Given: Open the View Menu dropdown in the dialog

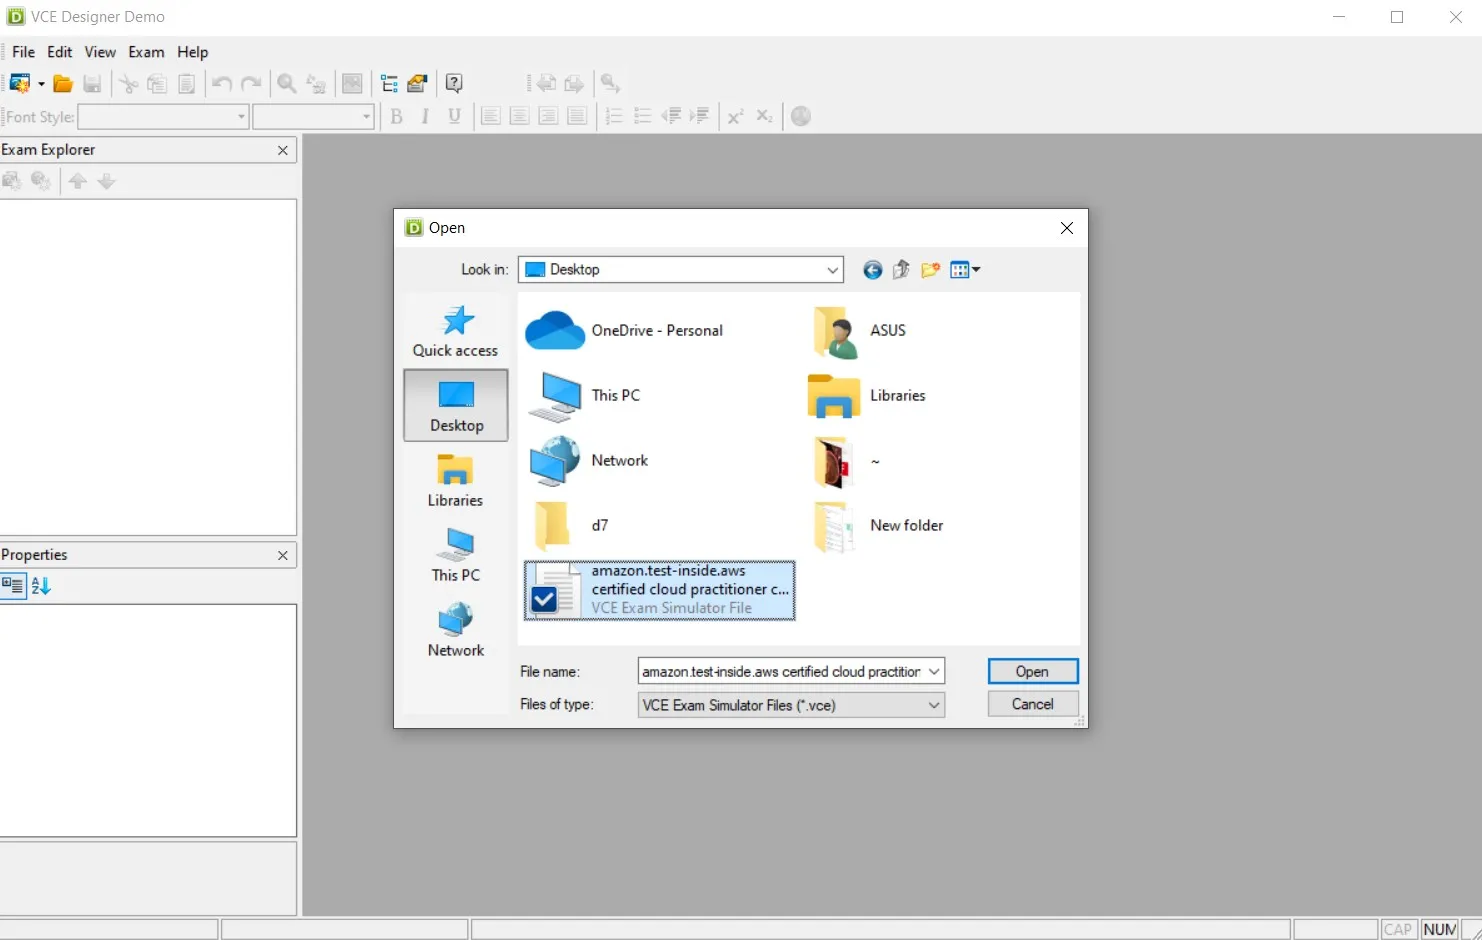Looking at the screenshot, I should pos(964,269).
